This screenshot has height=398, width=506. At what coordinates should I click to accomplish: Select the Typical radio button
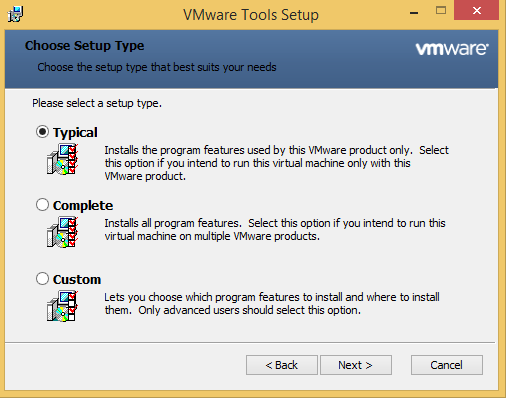tap(42, 132)
